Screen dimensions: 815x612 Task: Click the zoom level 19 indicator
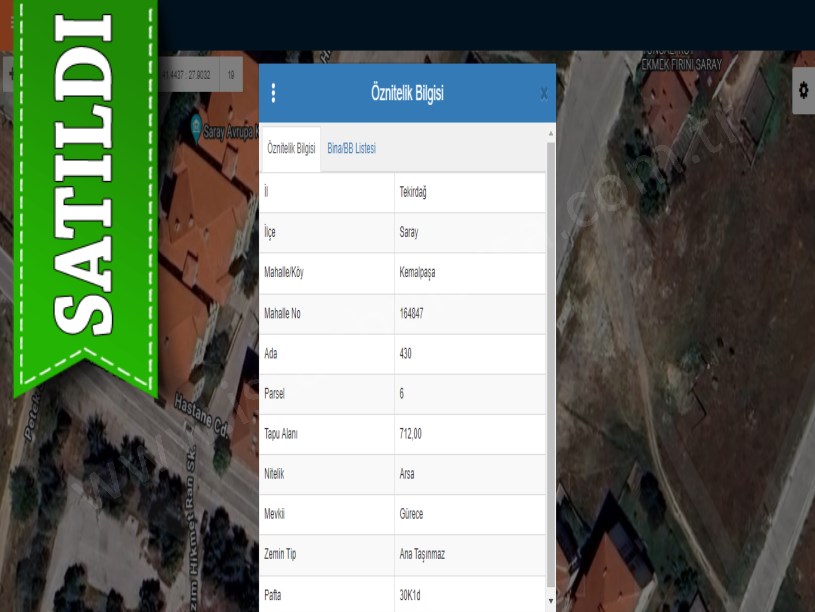(x=231, y=75)
